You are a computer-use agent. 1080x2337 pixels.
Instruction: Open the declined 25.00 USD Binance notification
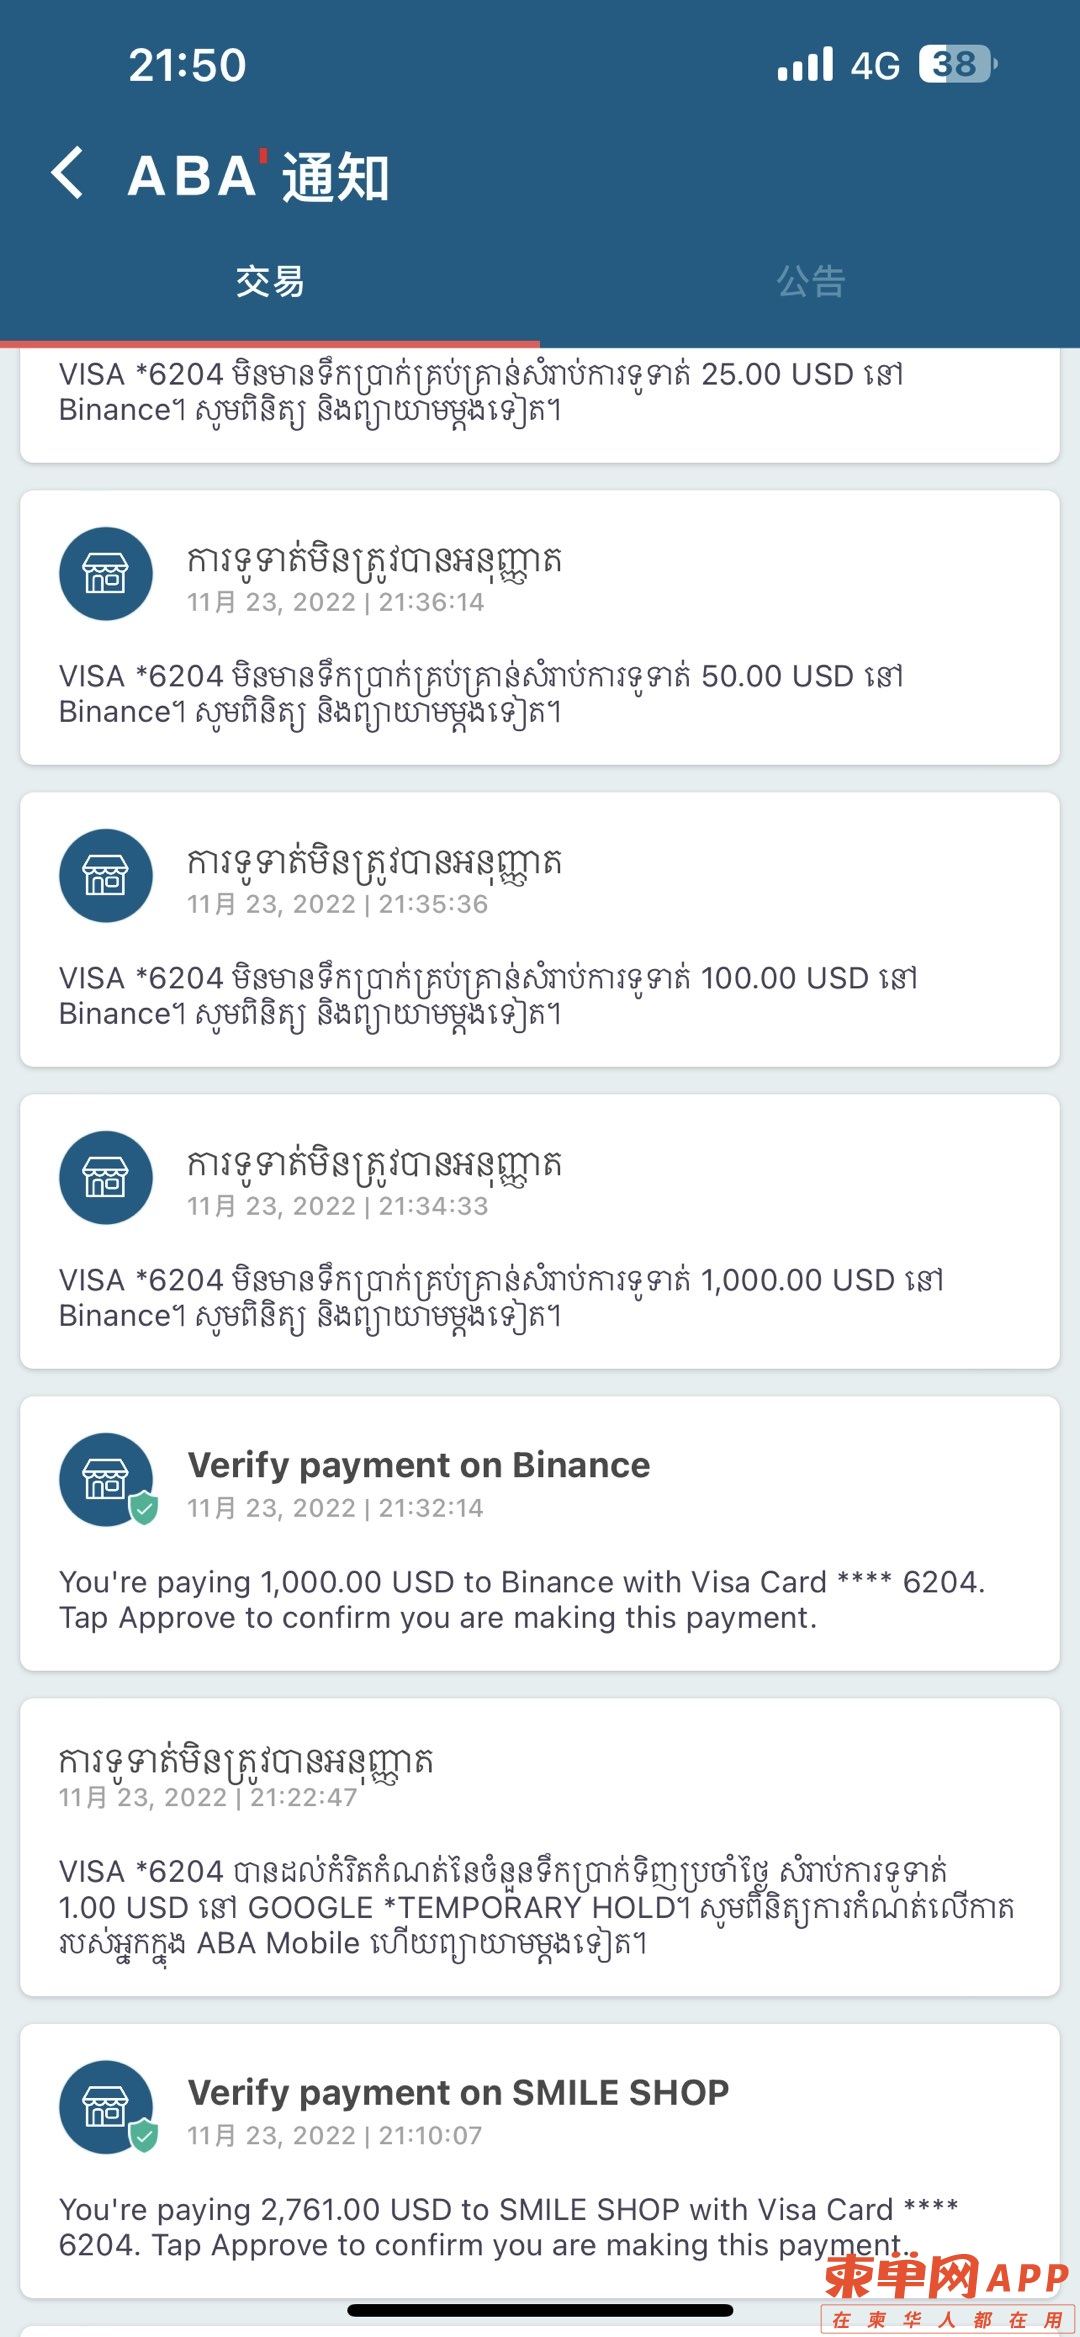coord(540,404)
